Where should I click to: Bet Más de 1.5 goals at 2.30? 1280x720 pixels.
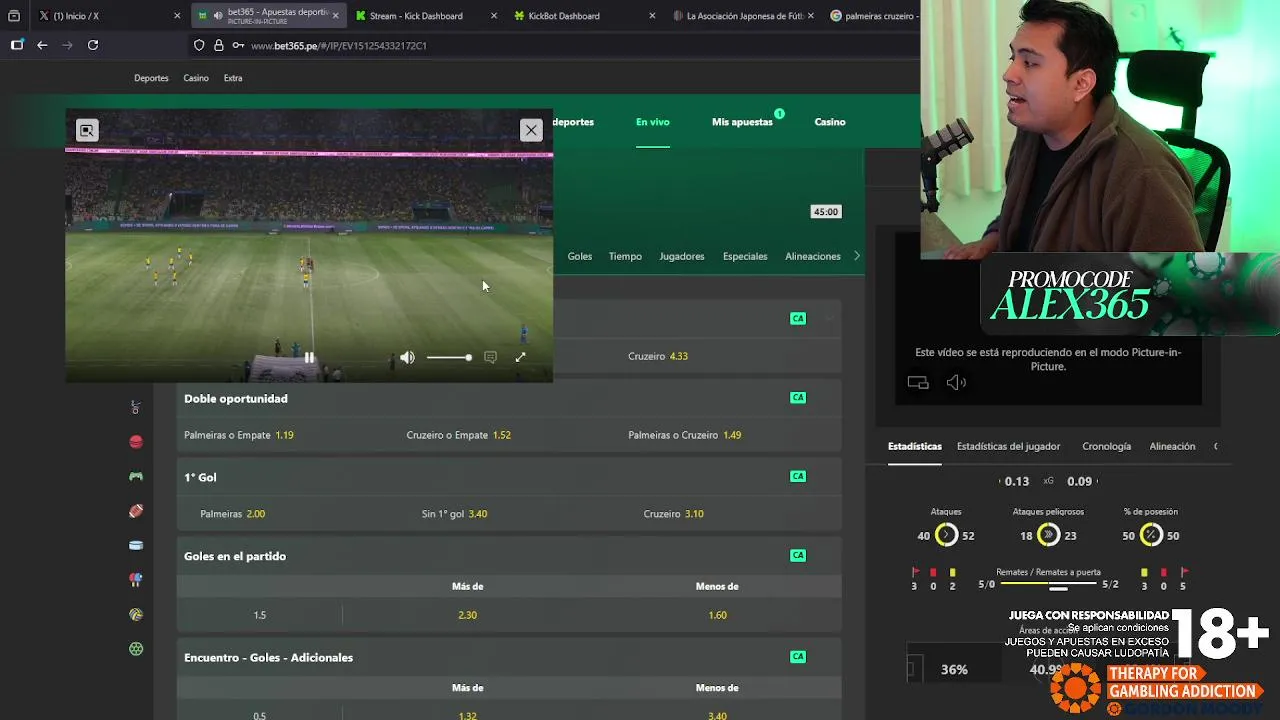tap(467, 615)
